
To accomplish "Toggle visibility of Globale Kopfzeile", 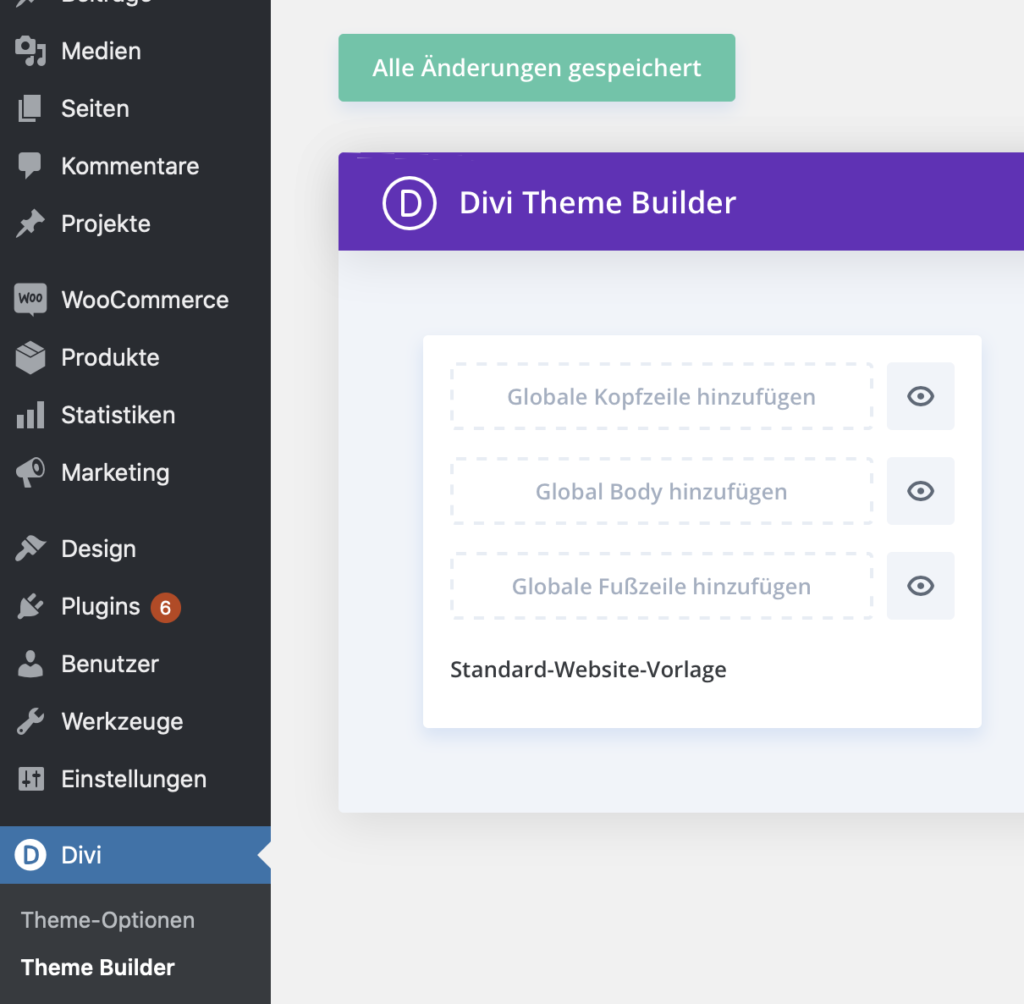I will tap(920, 397).
